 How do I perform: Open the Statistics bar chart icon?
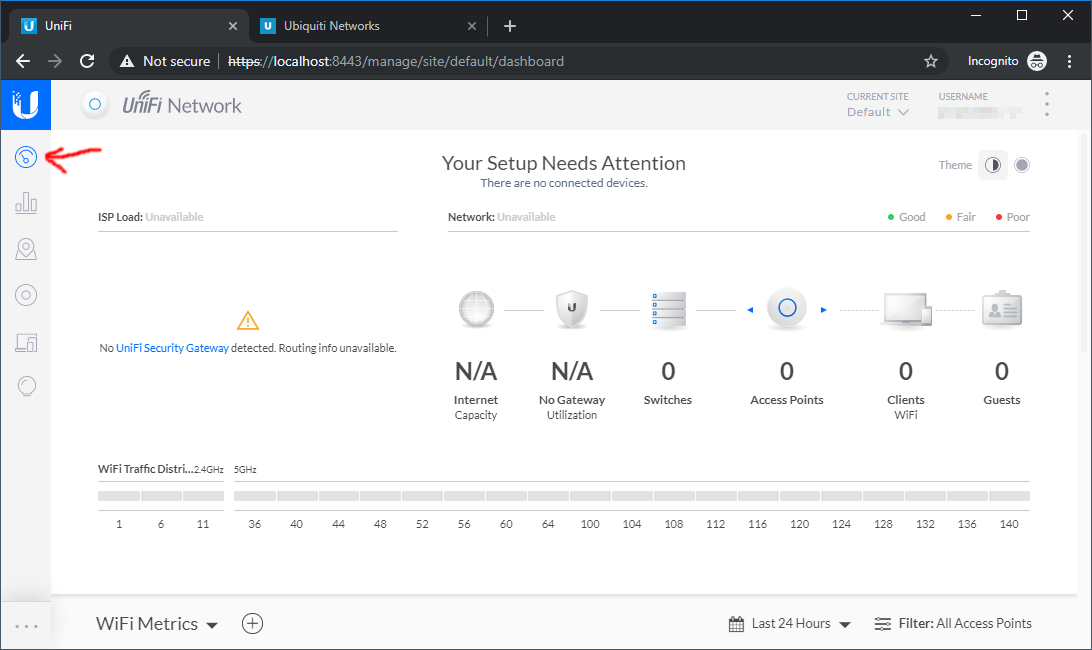[x=26, y=204]
